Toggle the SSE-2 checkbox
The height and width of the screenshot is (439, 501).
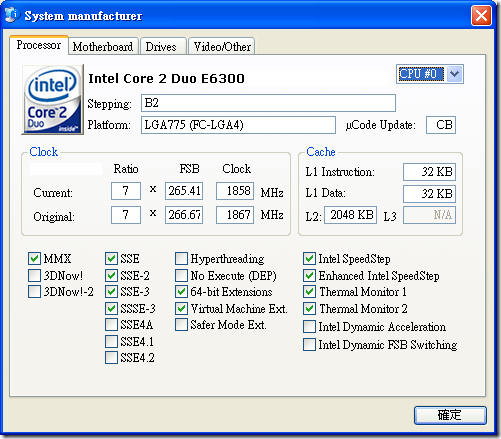(x=111, y=275)
